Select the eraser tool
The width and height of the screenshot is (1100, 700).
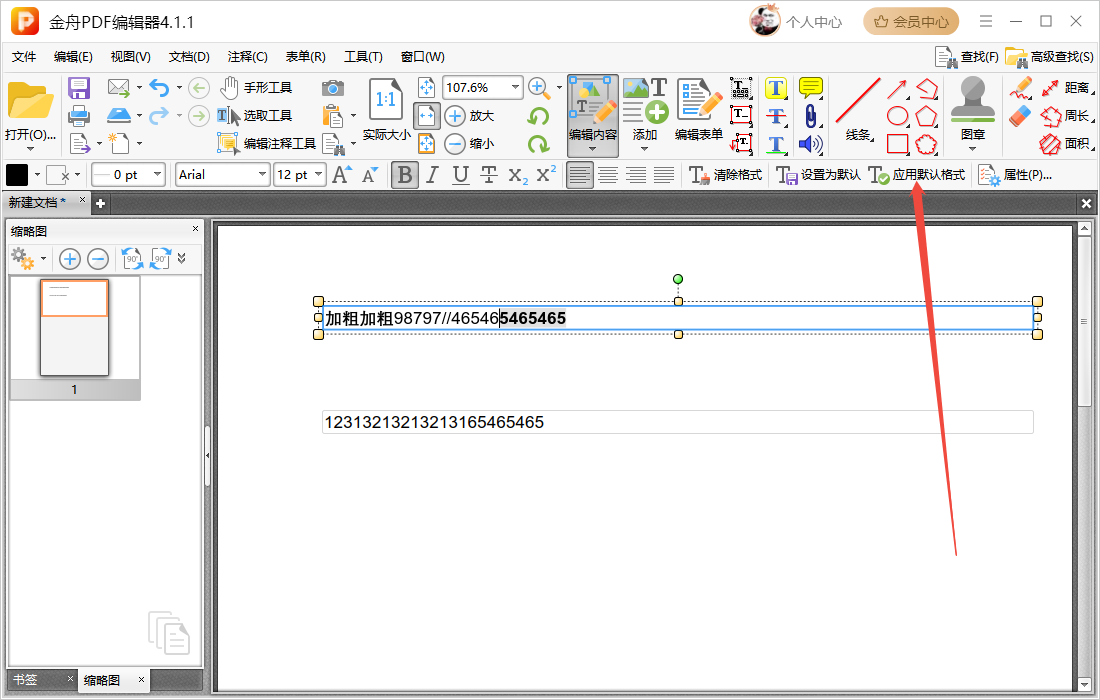1020,117
